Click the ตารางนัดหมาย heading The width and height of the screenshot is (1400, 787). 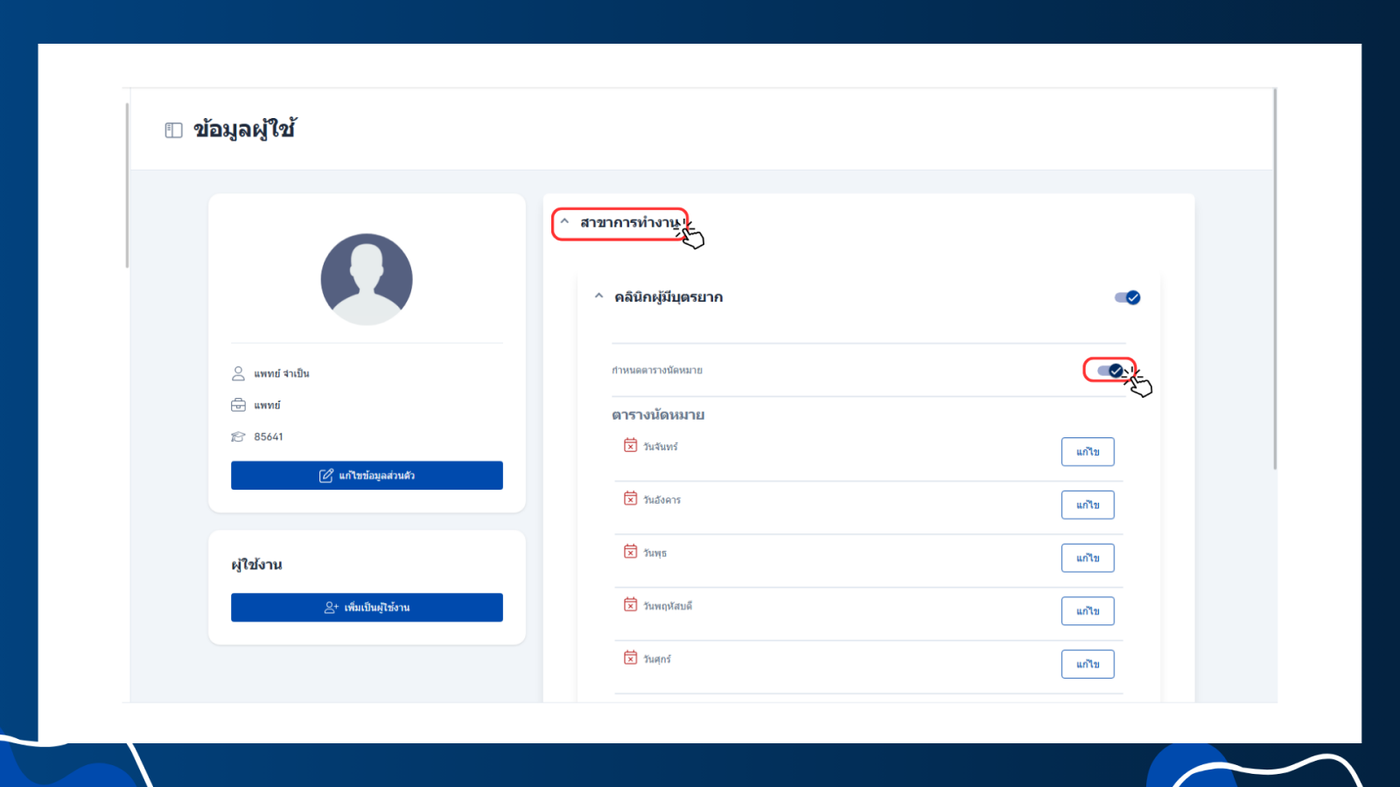pos(658,415)
